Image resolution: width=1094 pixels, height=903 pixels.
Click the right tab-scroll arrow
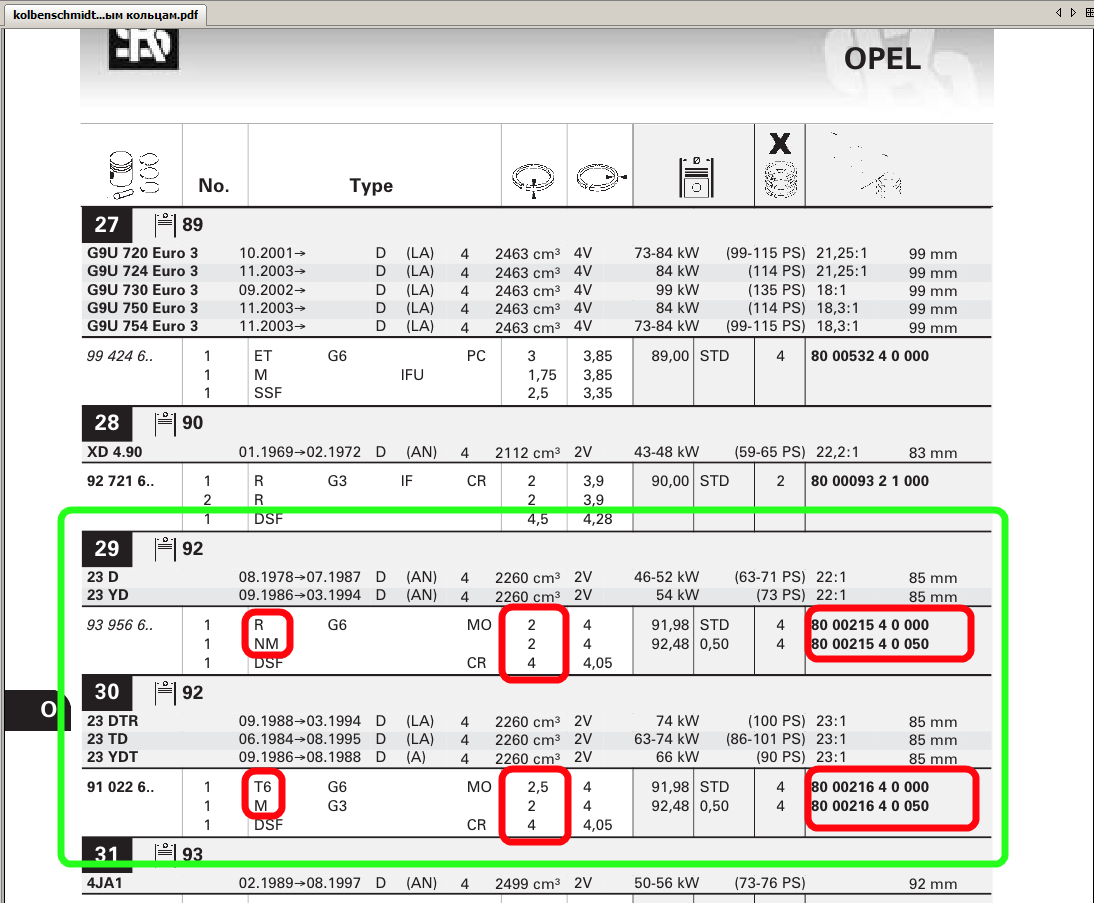point(1073,12)
